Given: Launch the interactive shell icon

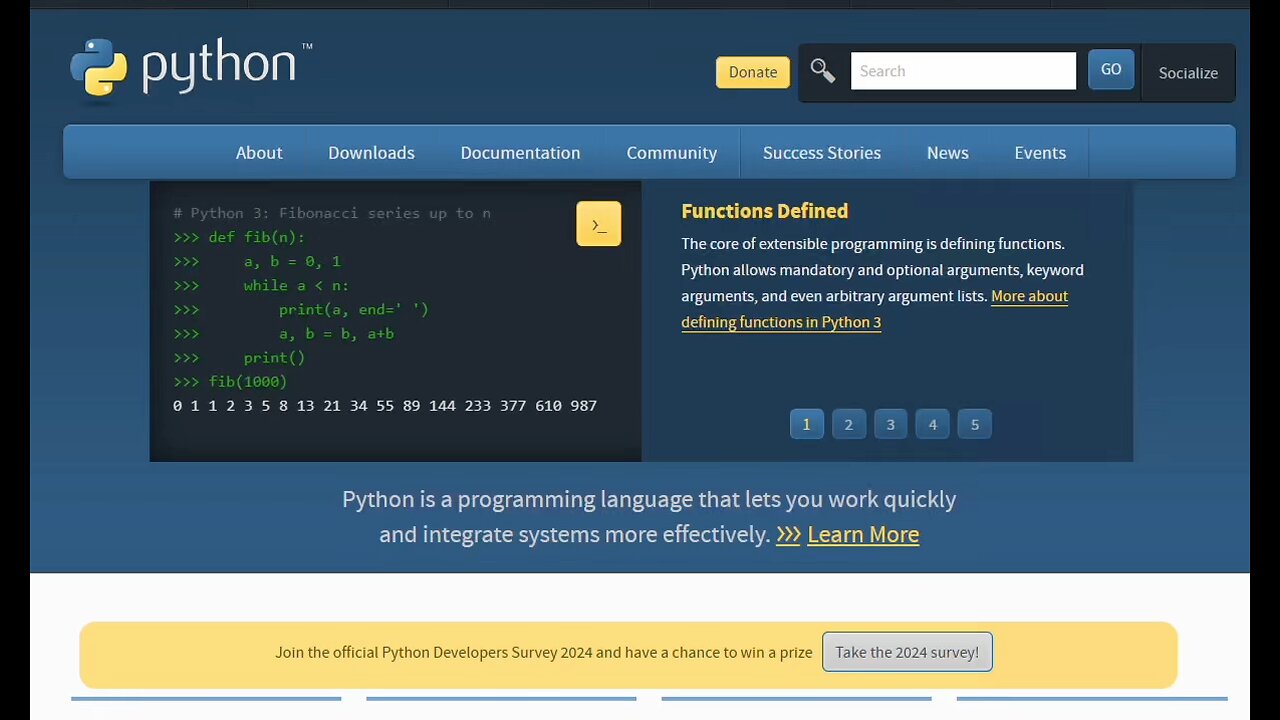Looking at the screenshot, I should pyautogui.click(x=598, y=224).
